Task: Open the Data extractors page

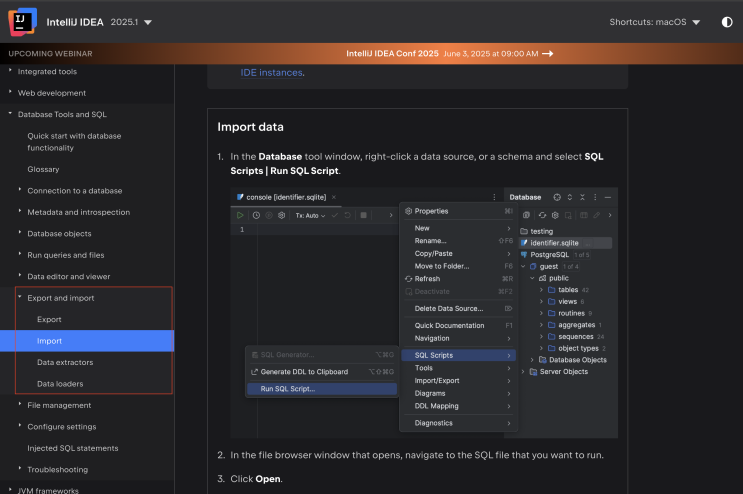Action: tap(65, 362)
